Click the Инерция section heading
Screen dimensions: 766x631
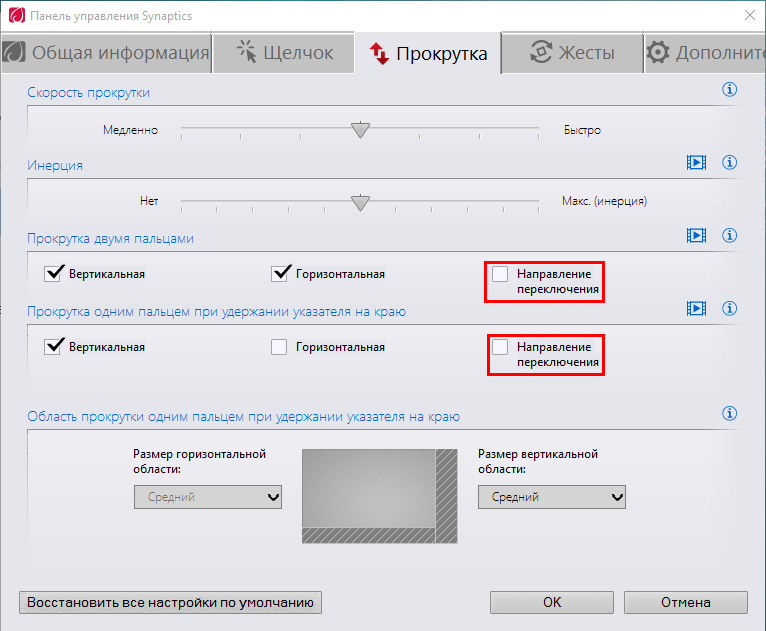(x=55, y=166)
